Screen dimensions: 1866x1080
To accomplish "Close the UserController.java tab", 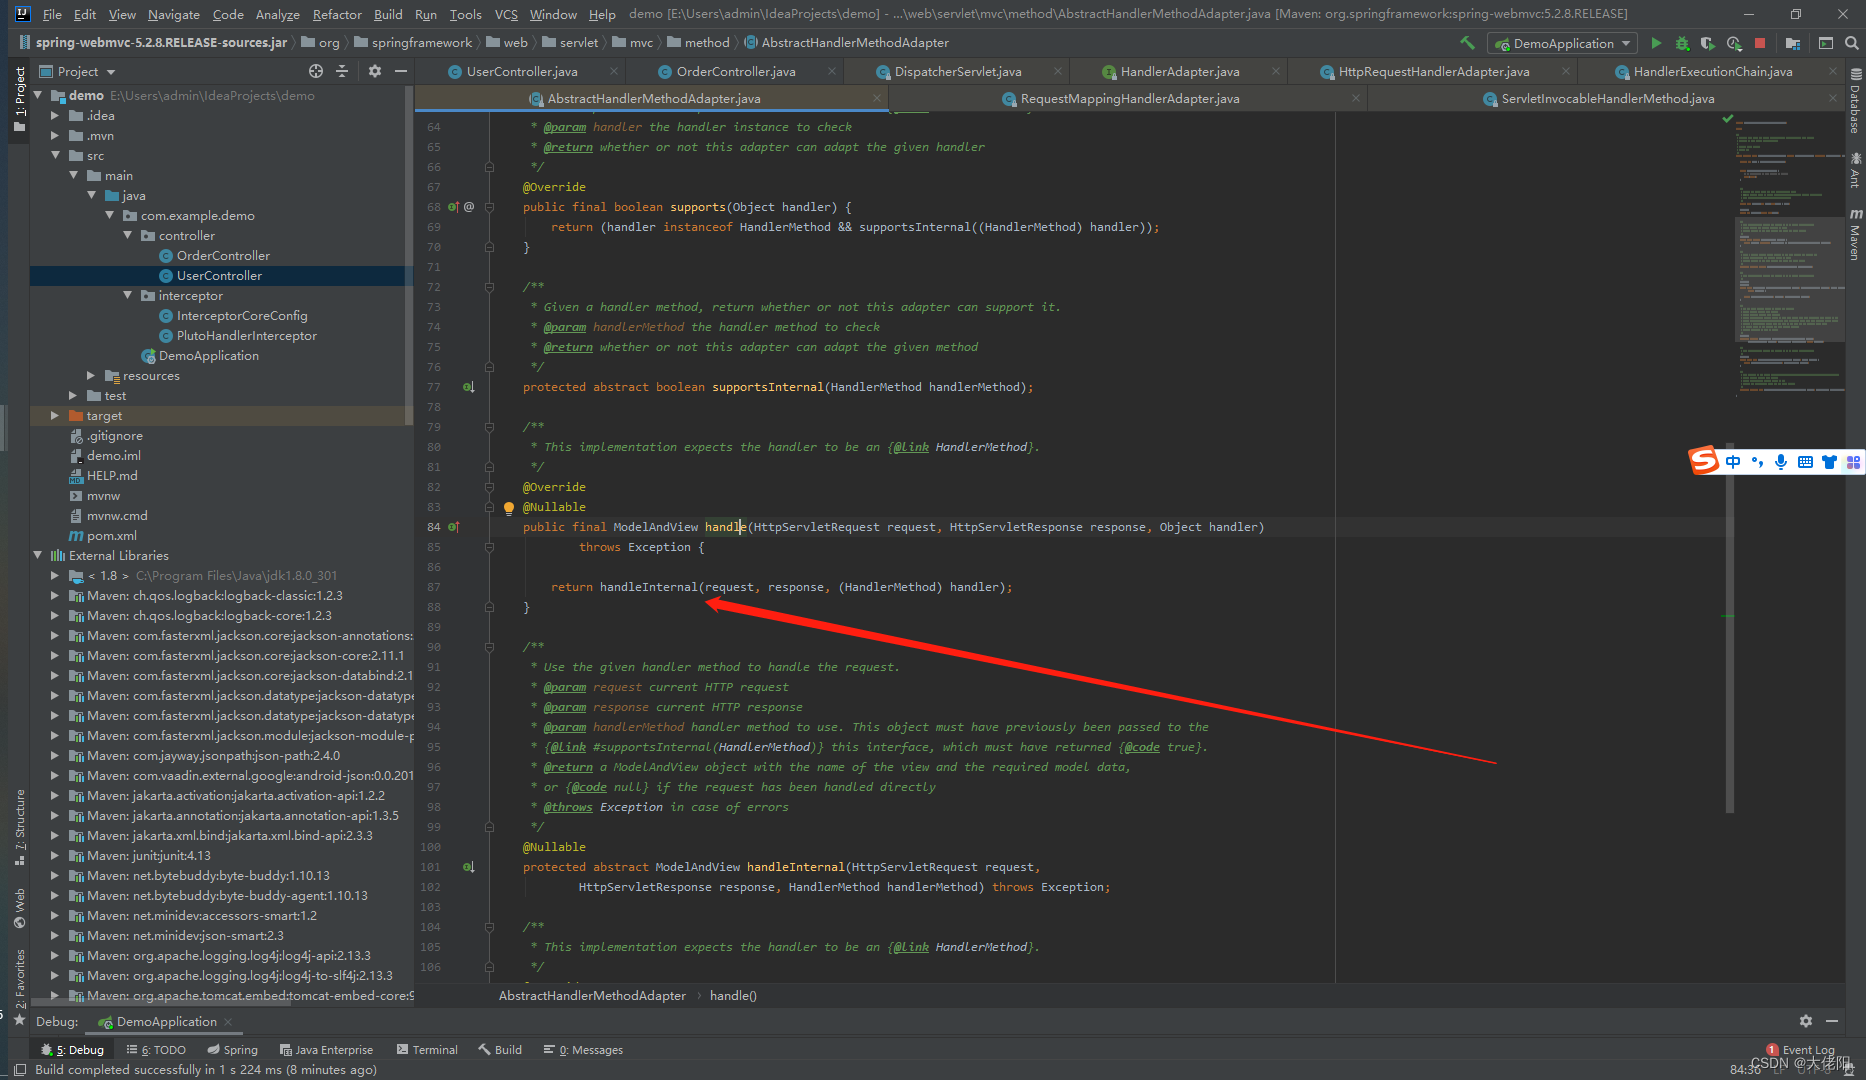I will (612, 71).
